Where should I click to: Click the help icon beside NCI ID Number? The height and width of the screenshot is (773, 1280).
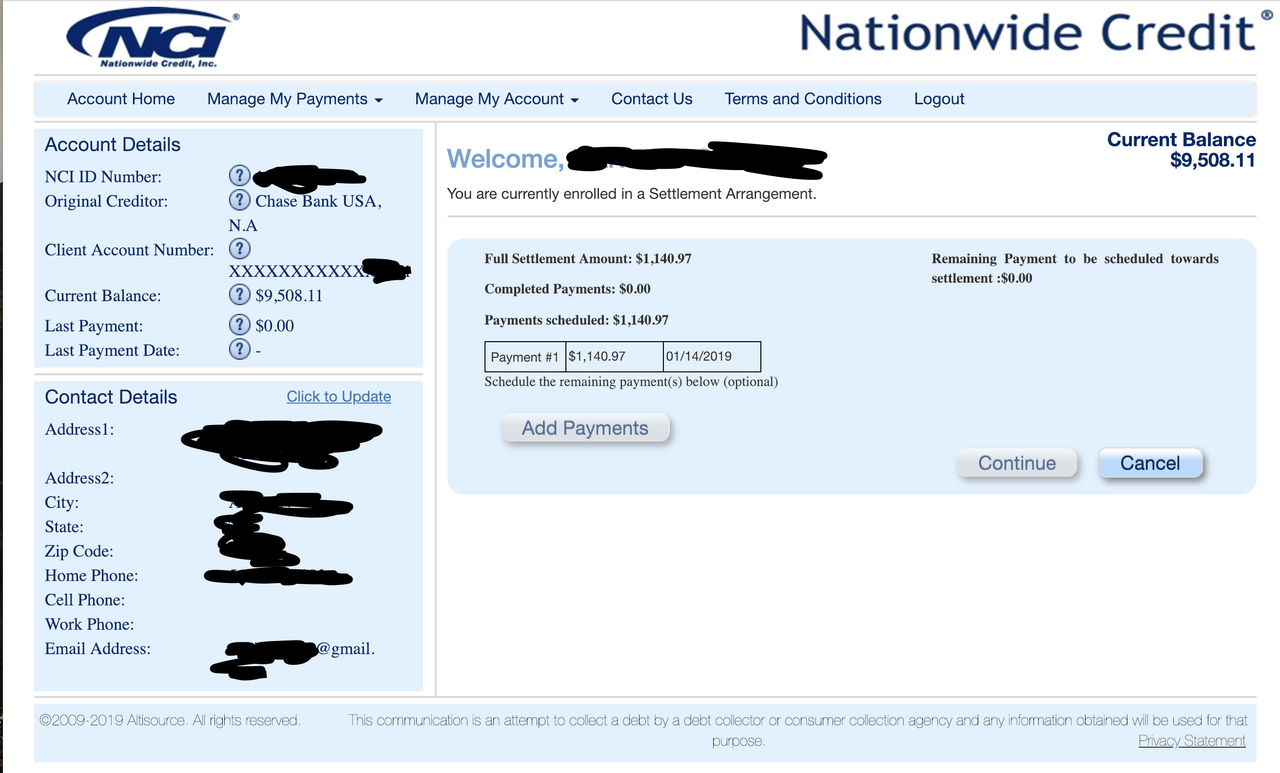(239, 175)
